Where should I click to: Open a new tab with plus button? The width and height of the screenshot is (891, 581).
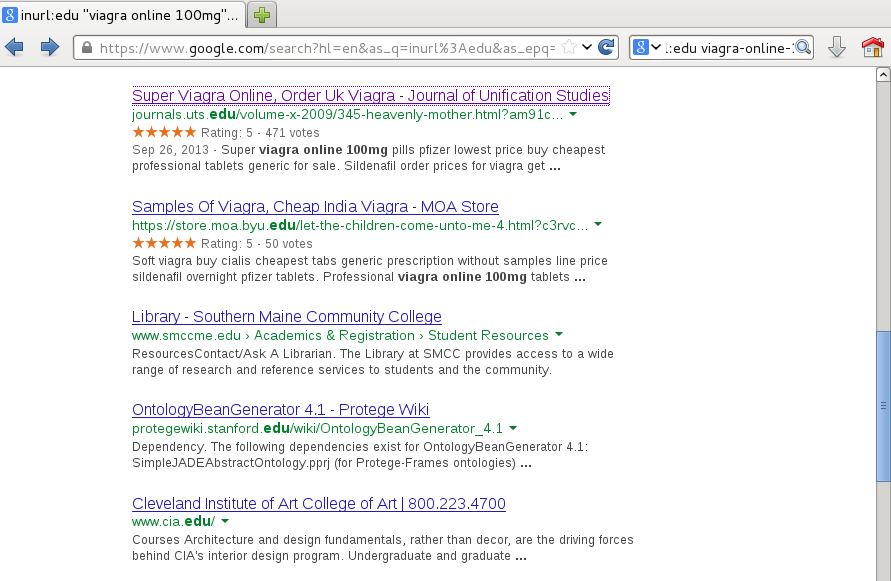(x=262, y=15)
